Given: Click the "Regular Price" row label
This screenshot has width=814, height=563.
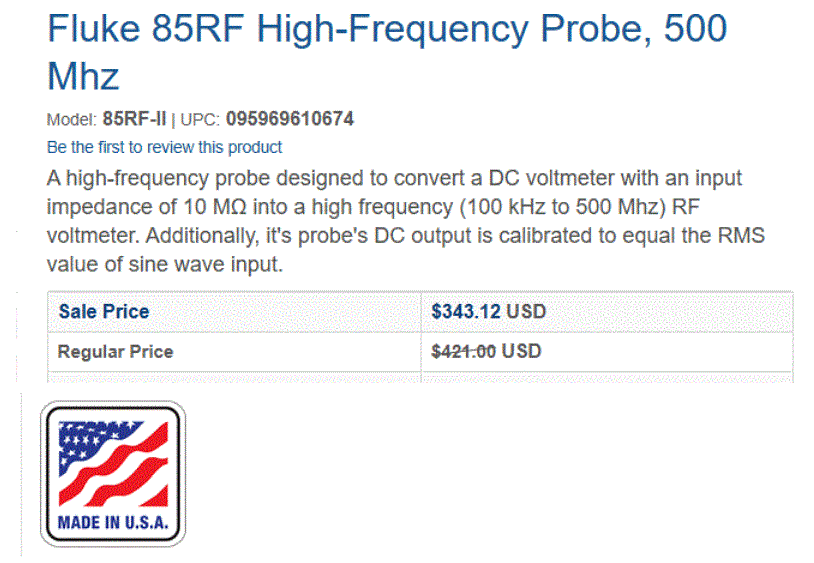Looking at the screenshot, I should (115, 352).
